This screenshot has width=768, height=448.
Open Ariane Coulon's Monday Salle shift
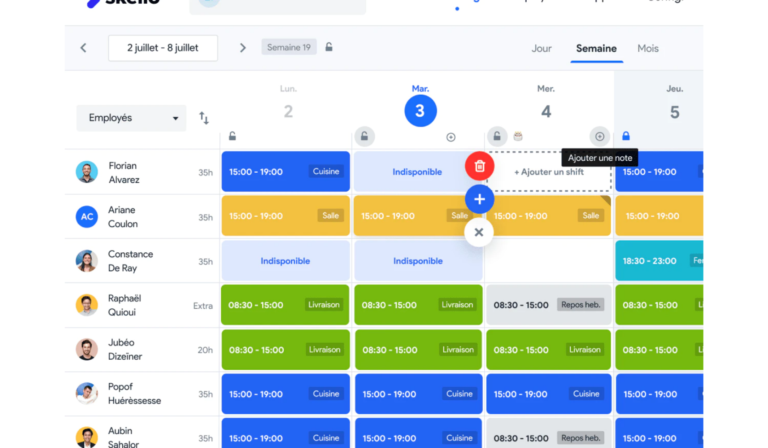click(x=286, y=216)
